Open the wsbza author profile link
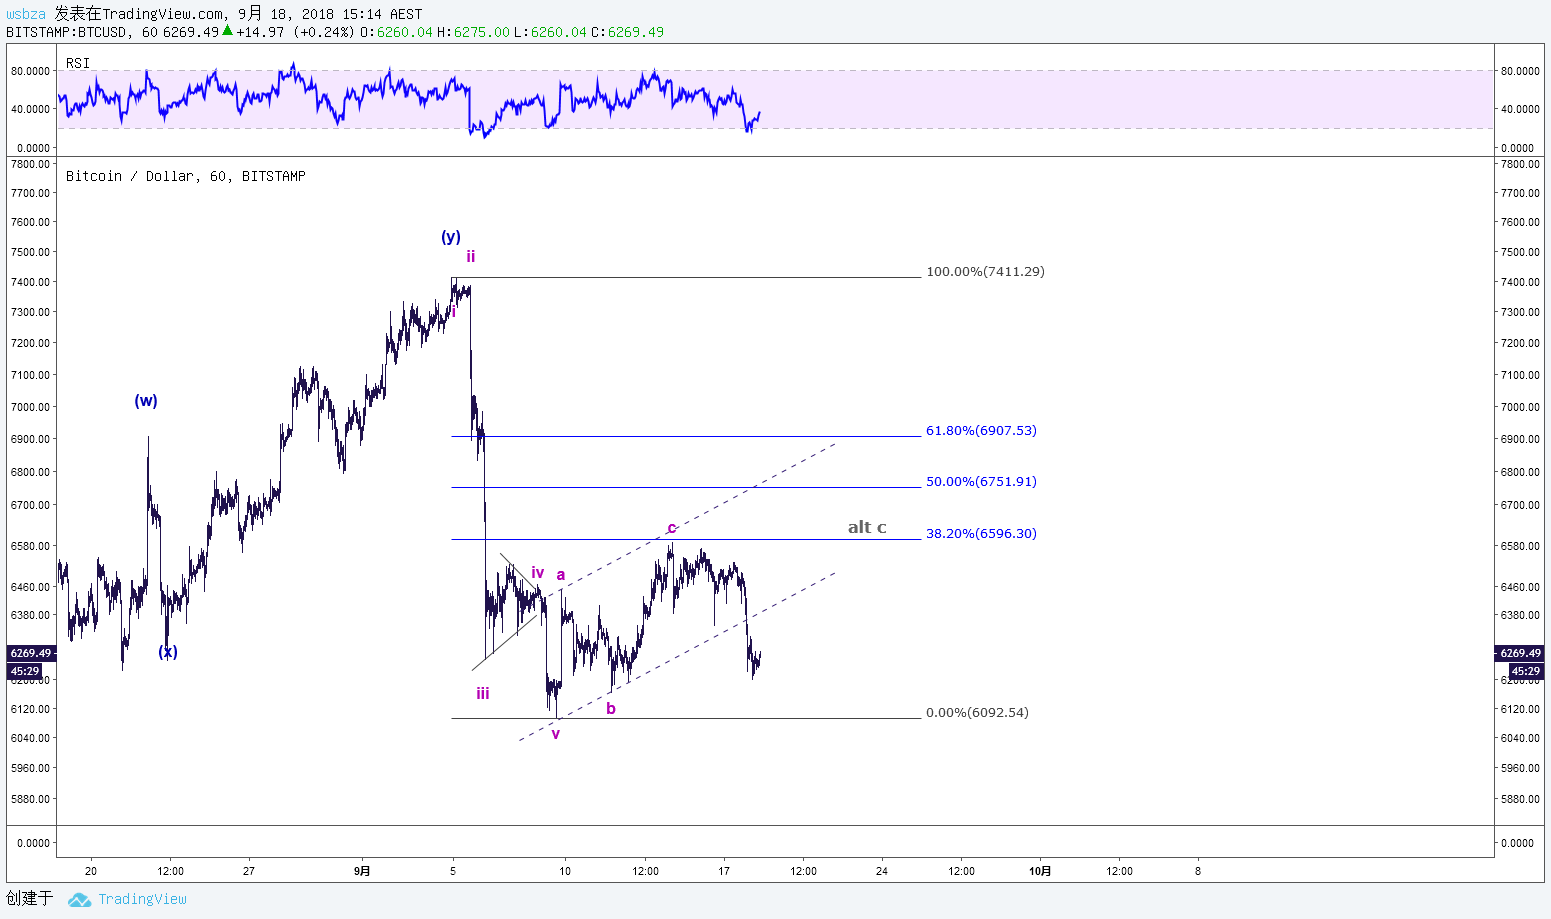This screenshot has height=919, width=1551. pyautogui.click(x=26, y=14)
